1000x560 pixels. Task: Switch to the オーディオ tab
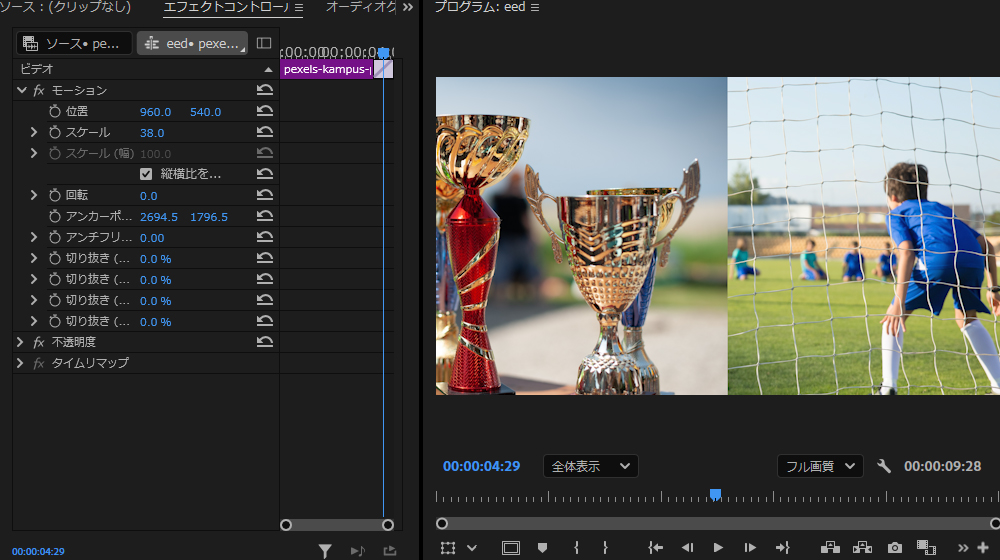360,7
